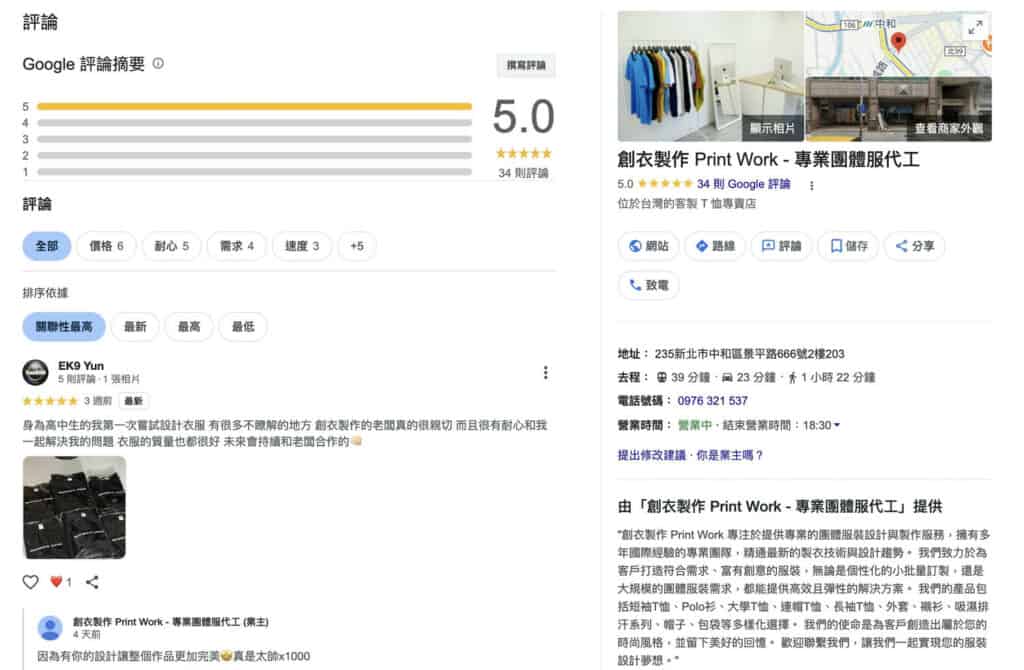The height and width of the screenshot is (670, 1024).
Task: Sort reviews by 最高 rating
Action: coord(189,327)
